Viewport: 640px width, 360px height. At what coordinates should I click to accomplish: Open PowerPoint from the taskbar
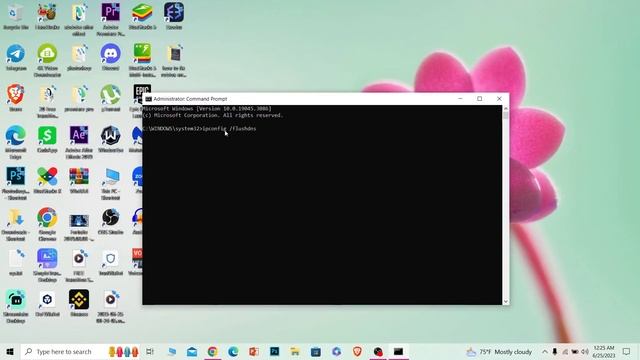coord(253,351)
